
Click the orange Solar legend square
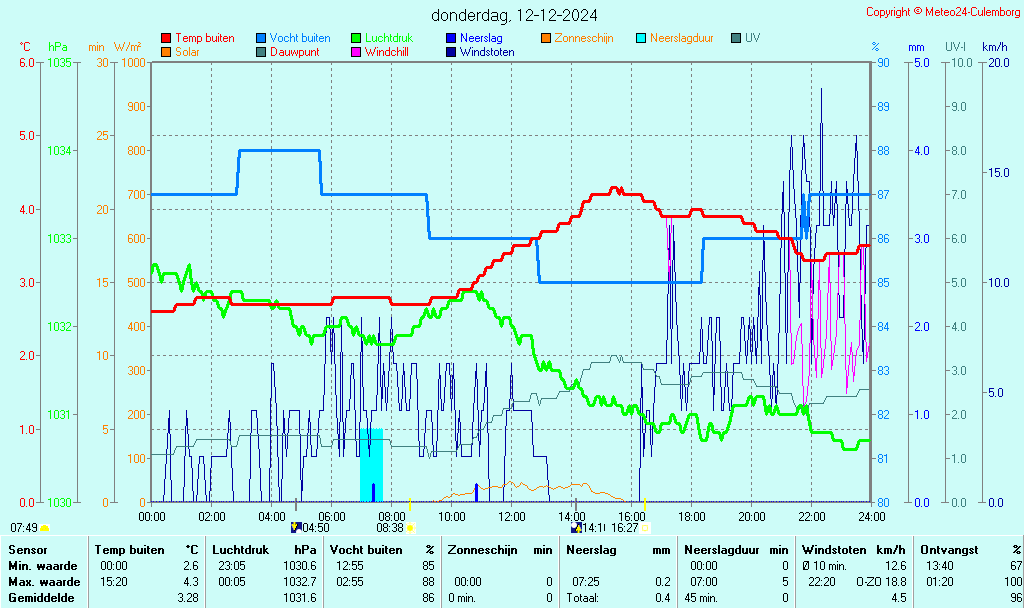(x=166, y=52)
